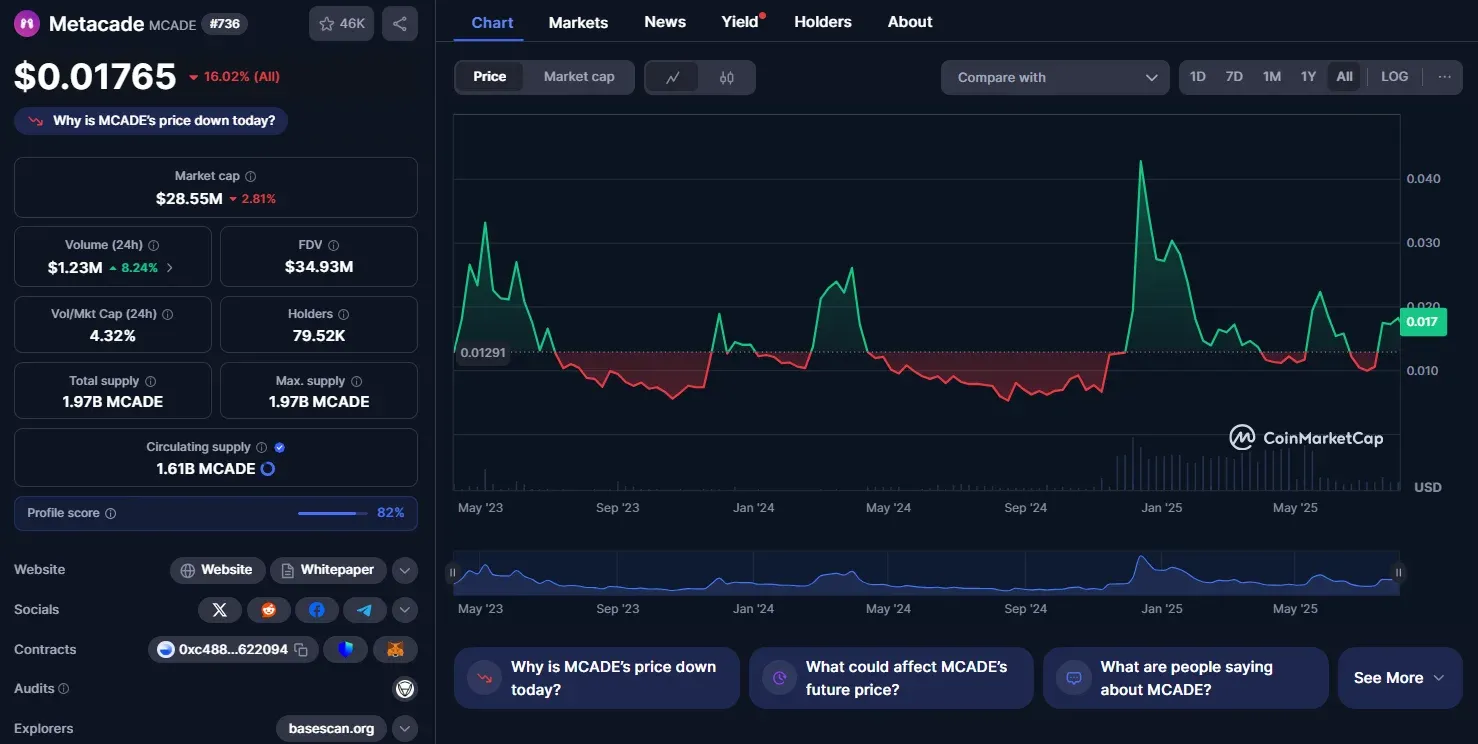Image resolution: width=1478 pixels, height=744 pixels.
Task: Select line chart type
Action: 674,77
